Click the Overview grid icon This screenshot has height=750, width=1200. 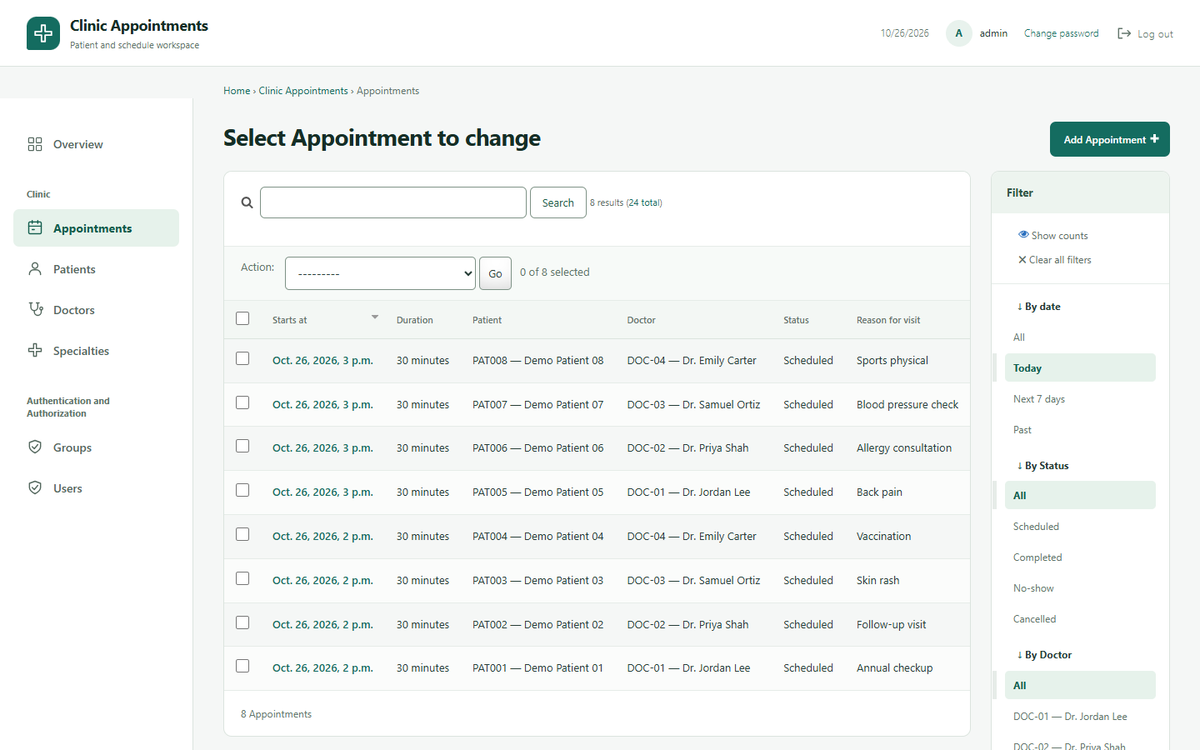(35, 144)
